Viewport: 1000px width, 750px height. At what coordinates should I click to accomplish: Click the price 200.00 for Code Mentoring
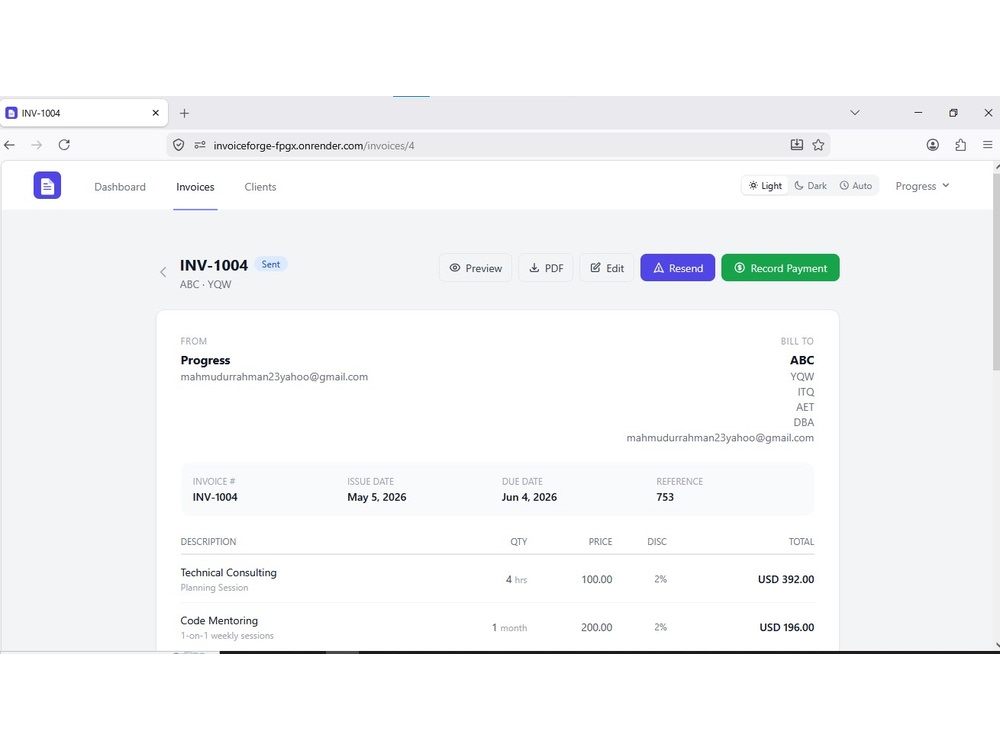coord(596,627)
